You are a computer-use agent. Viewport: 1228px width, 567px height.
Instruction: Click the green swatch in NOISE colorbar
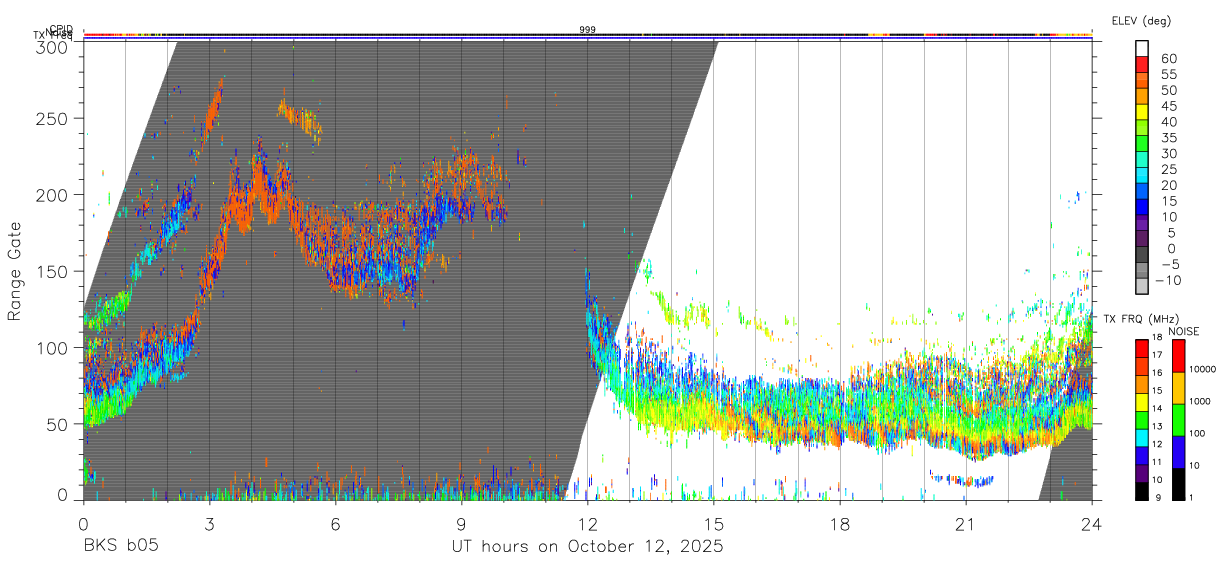click(x=1178, y=419)
